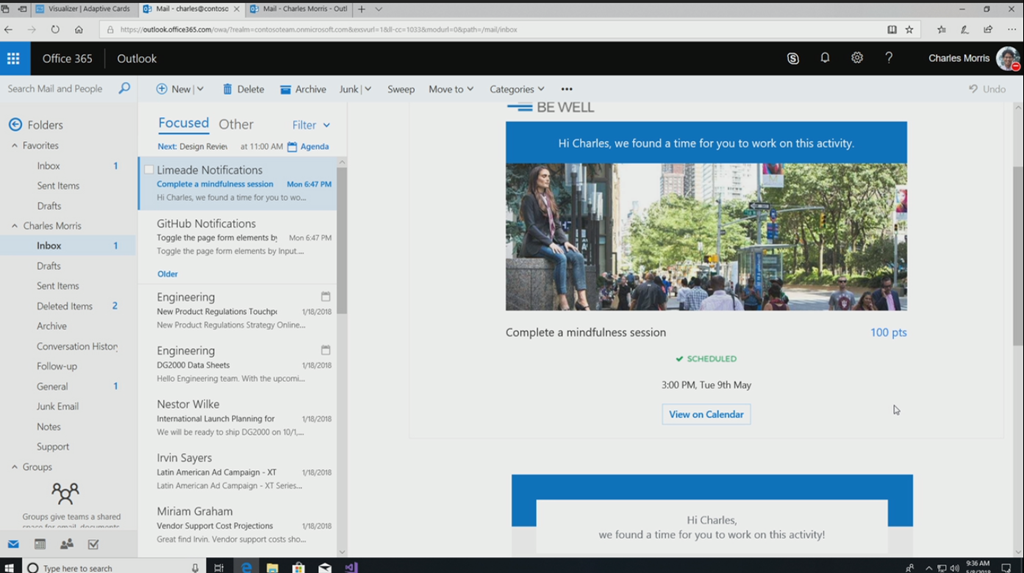Open People via bottom navigation icon
The height and width of the screenshot is (573, 1024).
click(67, 544)
